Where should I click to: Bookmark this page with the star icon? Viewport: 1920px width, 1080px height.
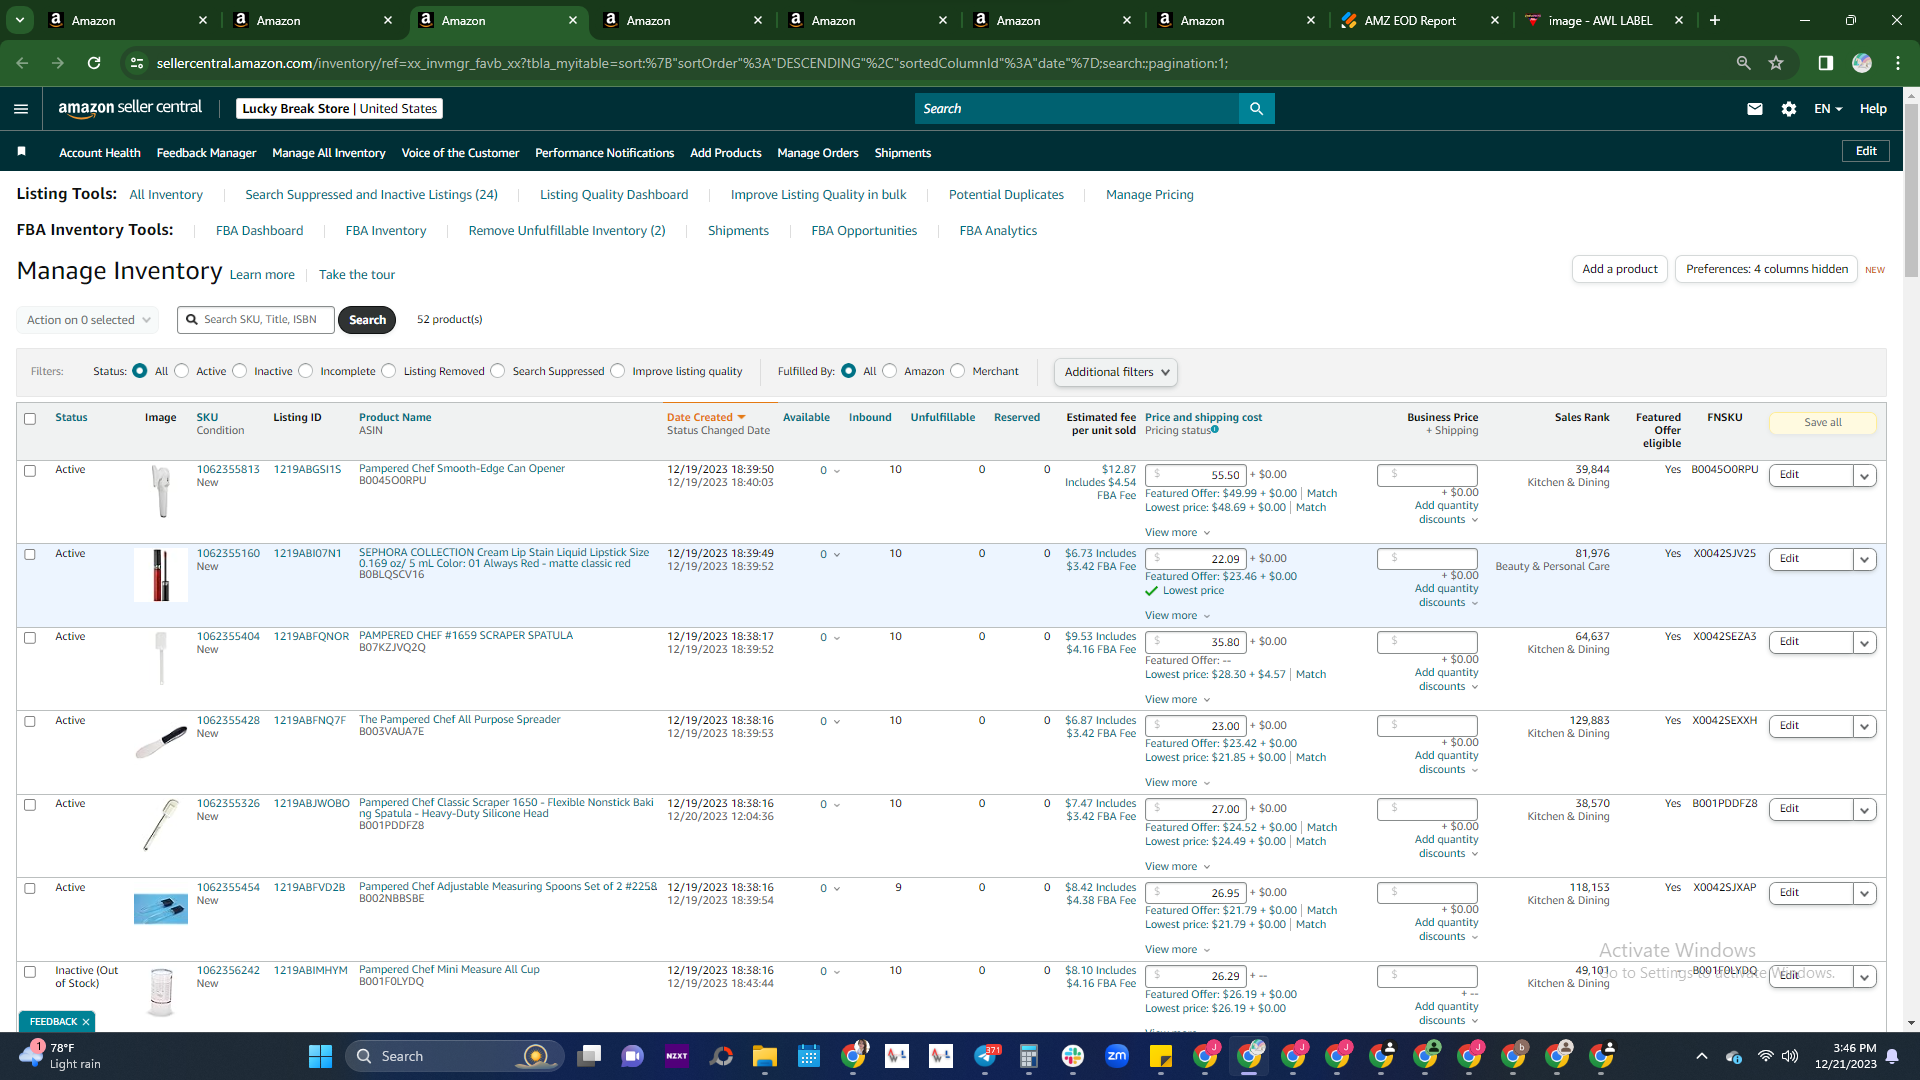pos(1776,63)
